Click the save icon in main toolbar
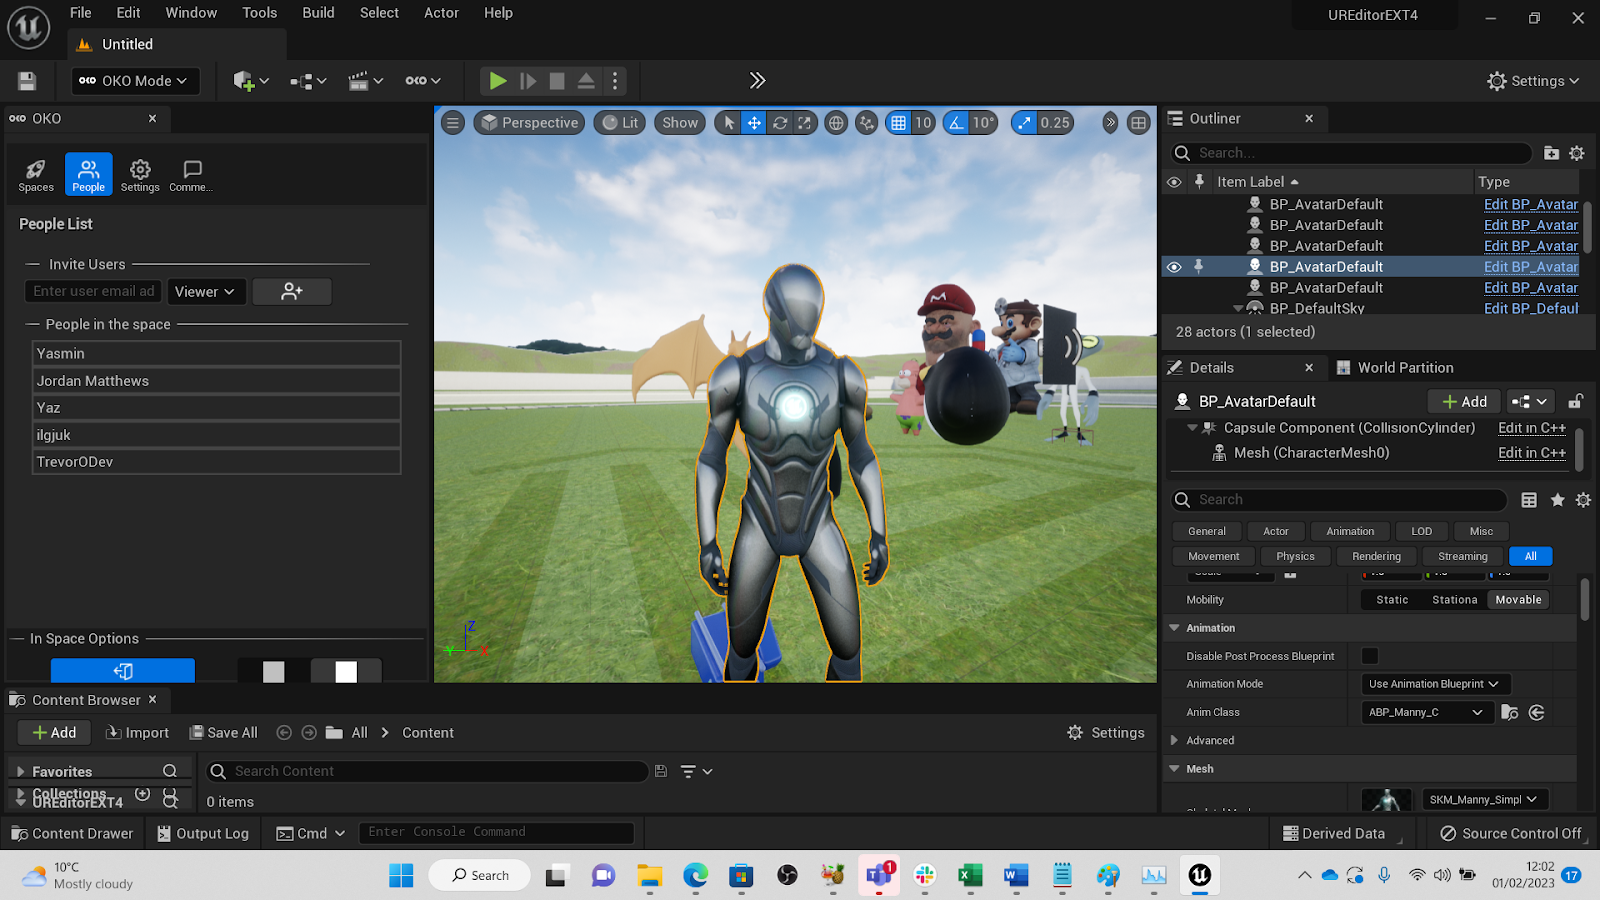 (27, 81)
